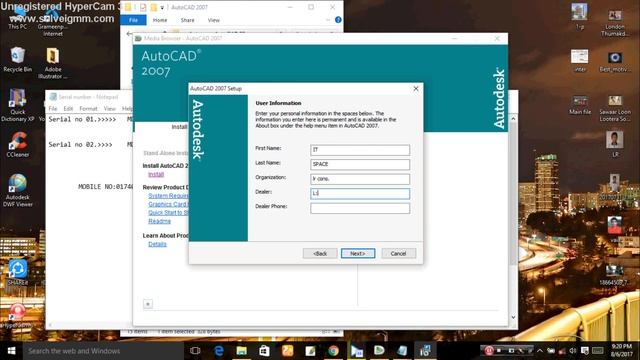Open Windows Start button

[11, 351]
